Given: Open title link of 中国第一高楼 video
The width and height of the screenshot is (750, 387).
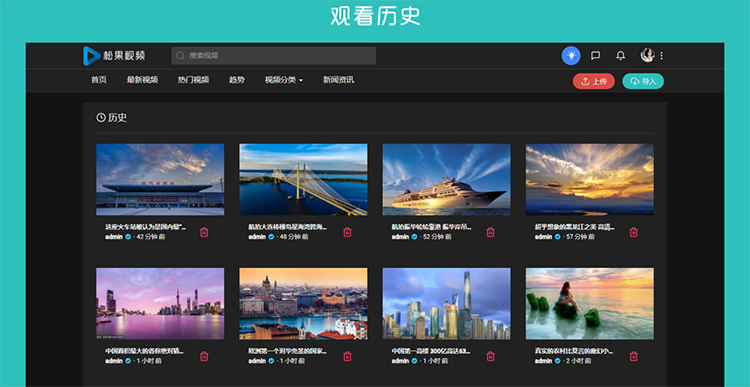Looking at the screenshot, I should (431, 351).
